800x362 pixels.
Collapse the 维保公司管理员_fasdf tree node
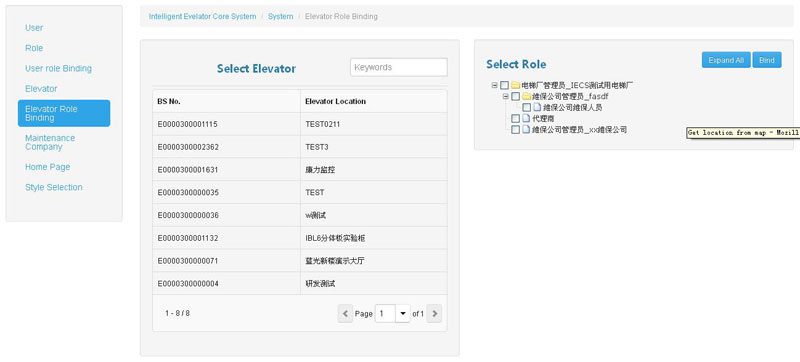tap(505, 96)
